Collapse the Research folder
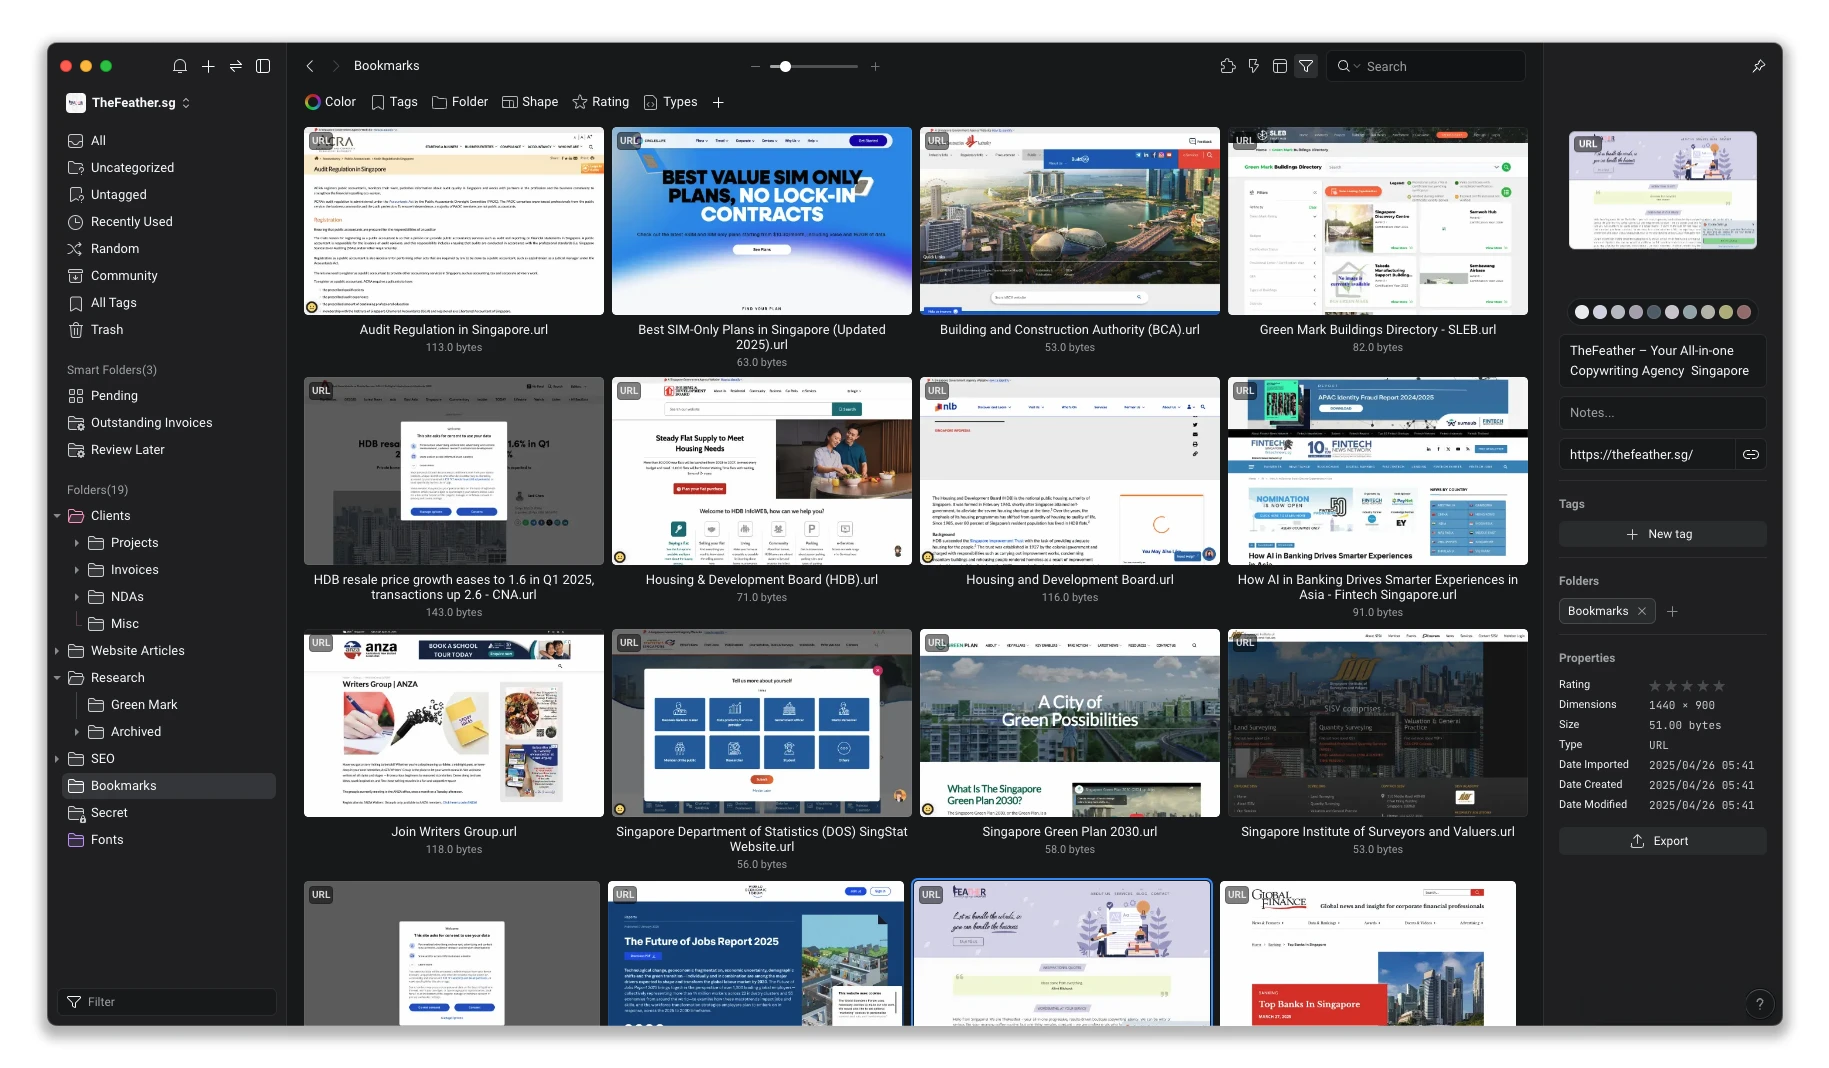 click(x=57, y=678)
